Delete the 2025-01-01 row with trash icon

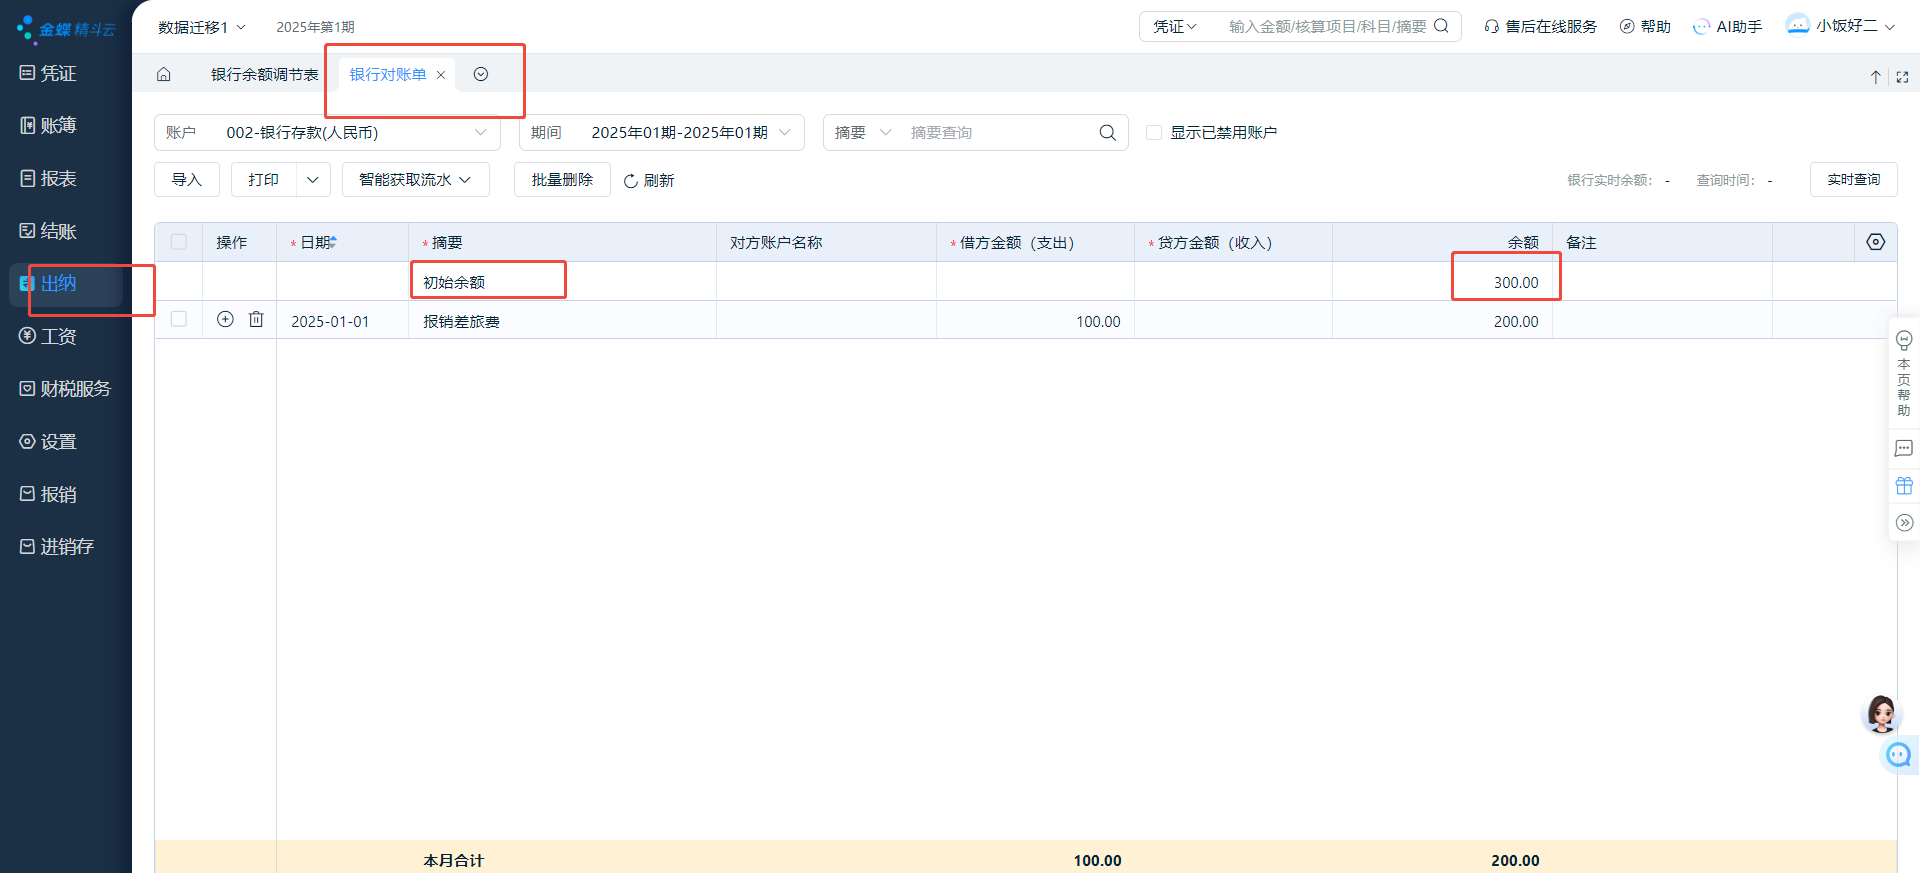tap(256, 320)
